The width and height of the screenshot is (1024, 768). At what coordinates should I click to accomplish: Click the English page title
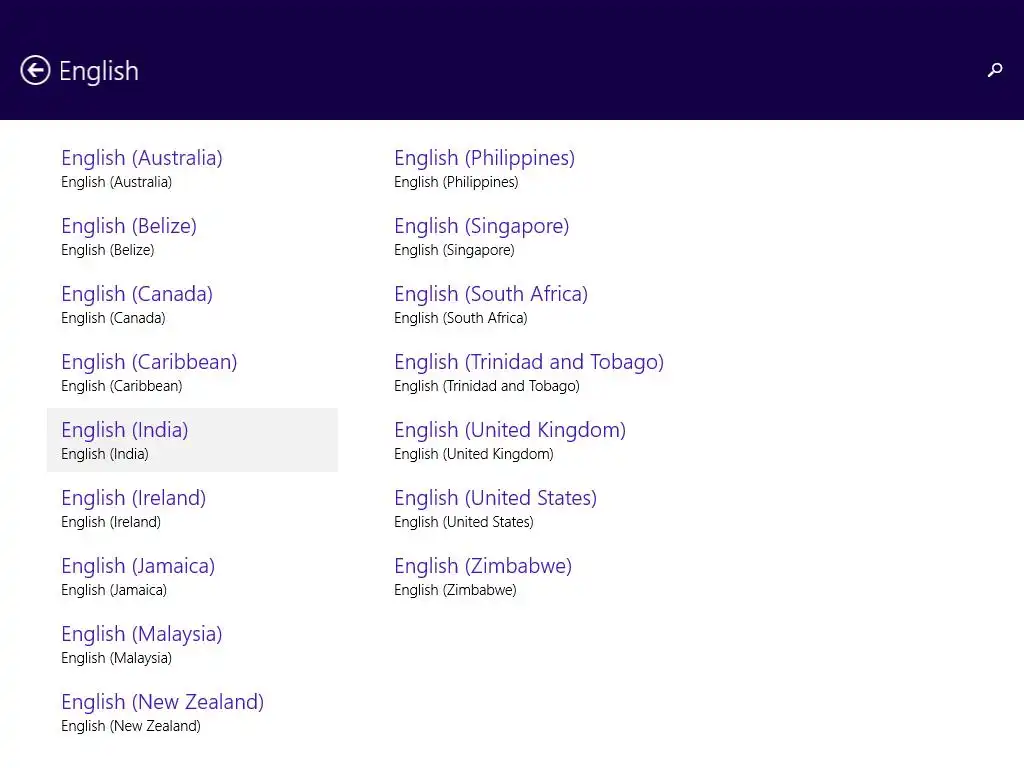[99, 71]
